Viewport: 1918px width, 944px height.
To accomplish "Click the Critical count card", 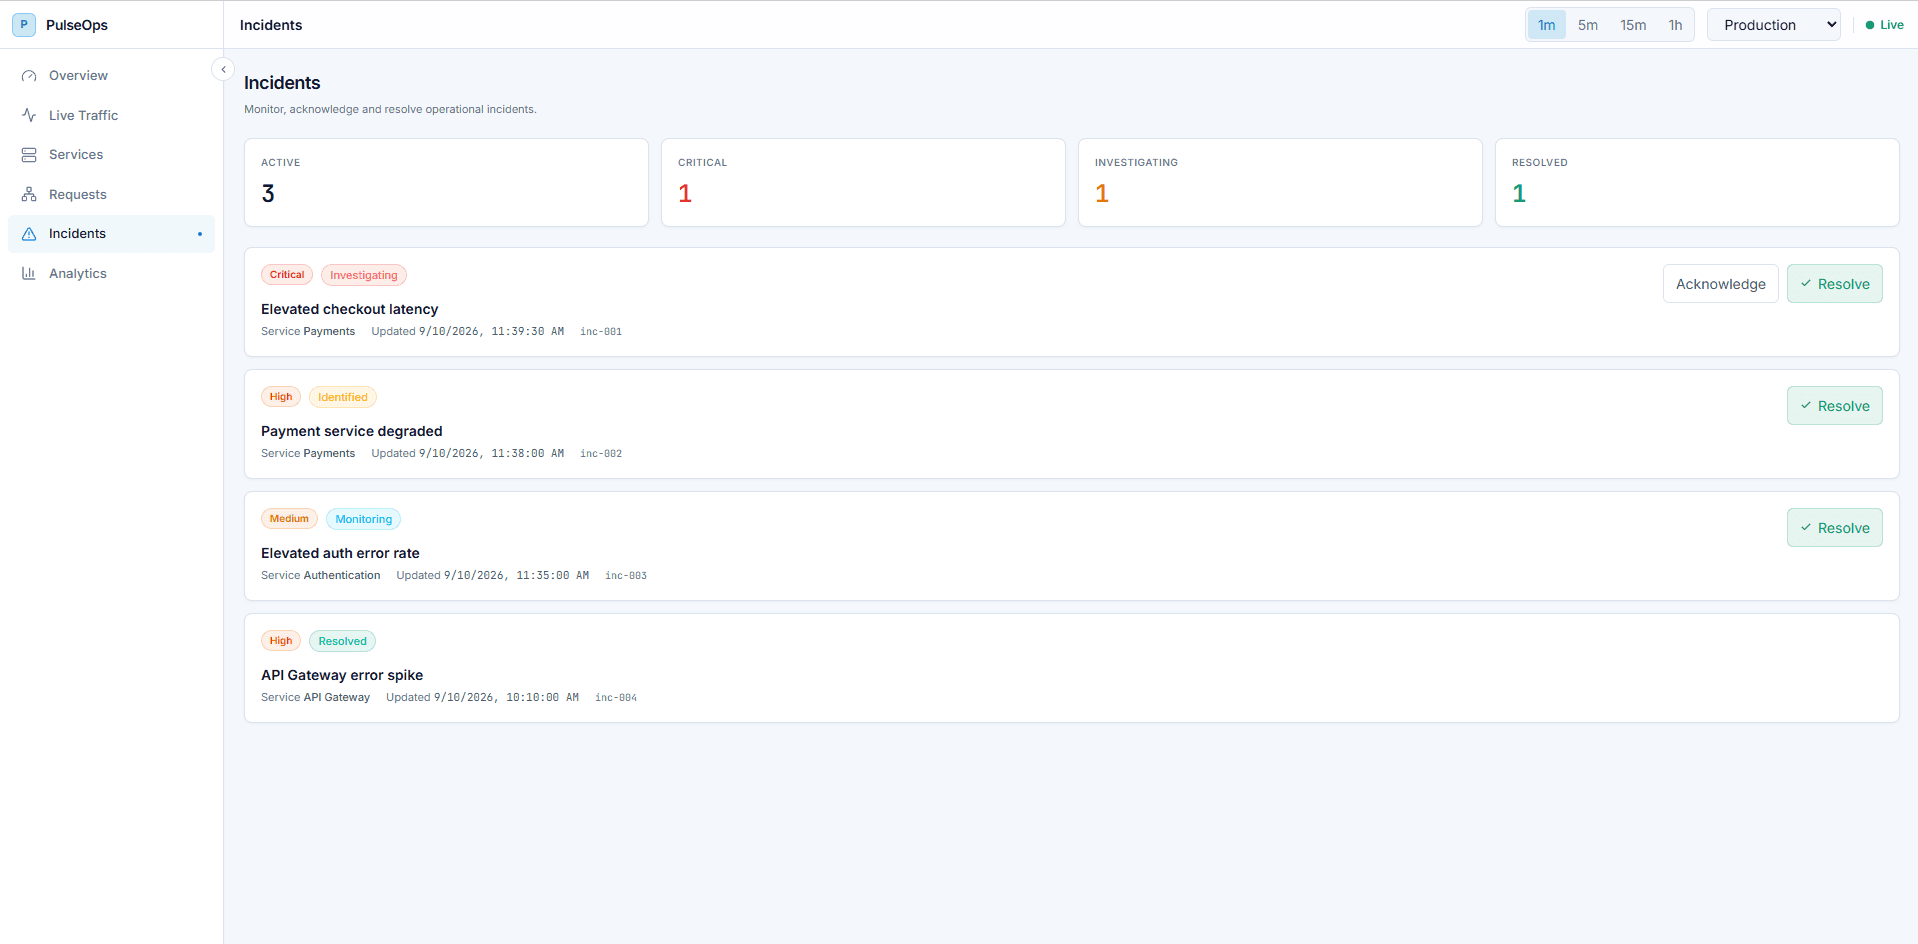I will (x=863, y=182).
